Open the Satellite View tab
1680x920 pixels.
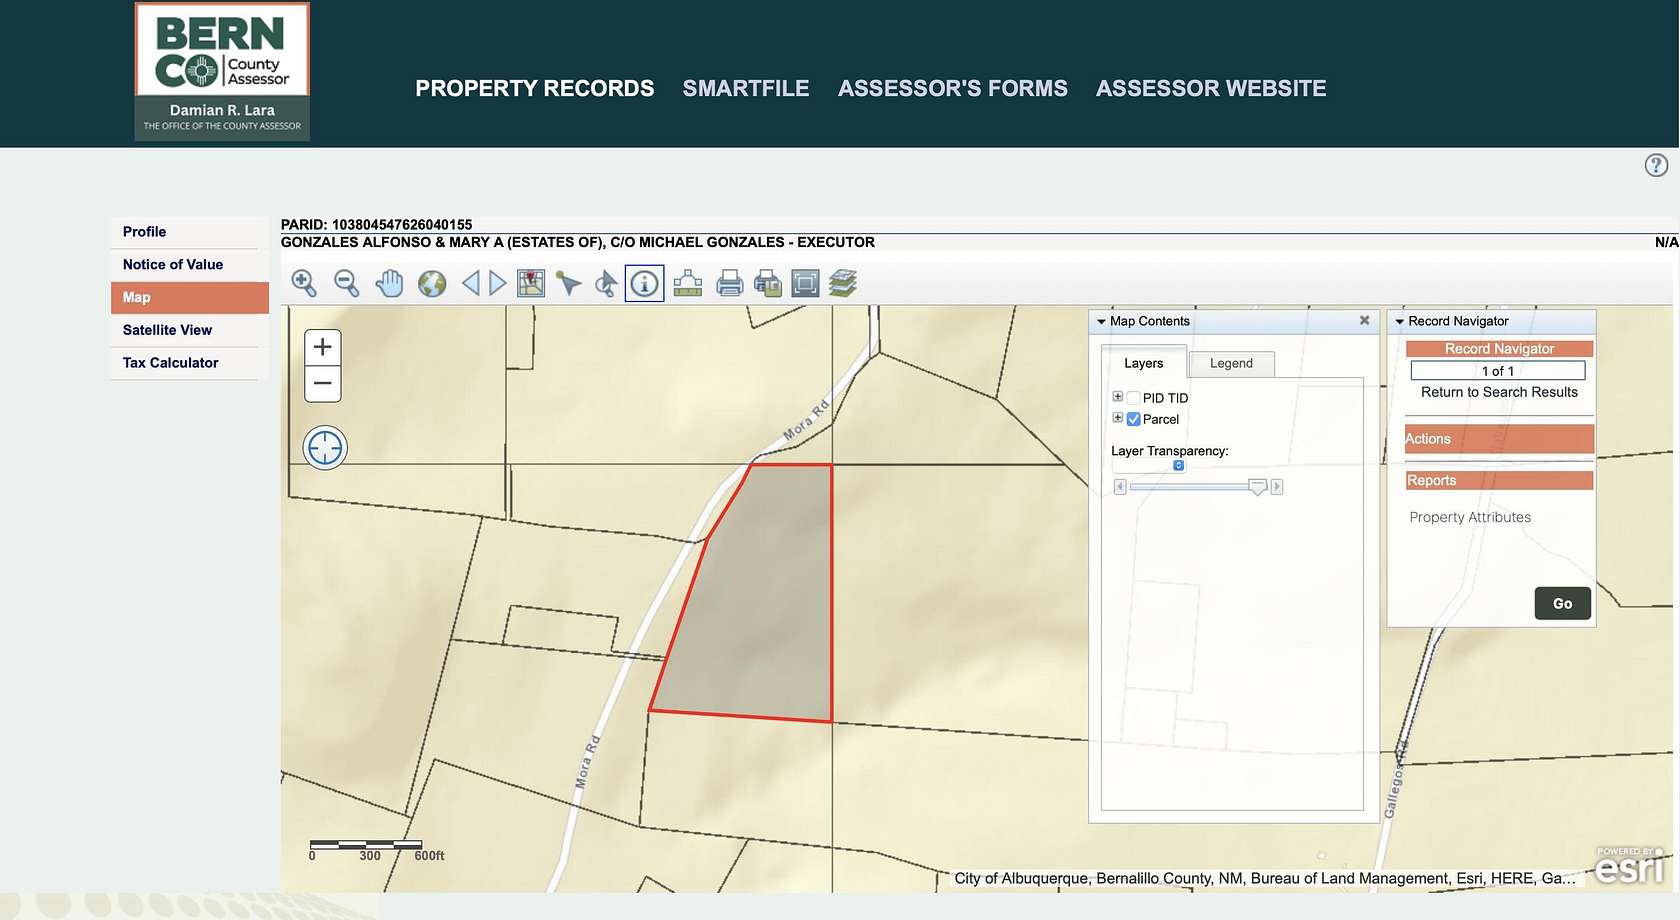[x=166, y=329]
